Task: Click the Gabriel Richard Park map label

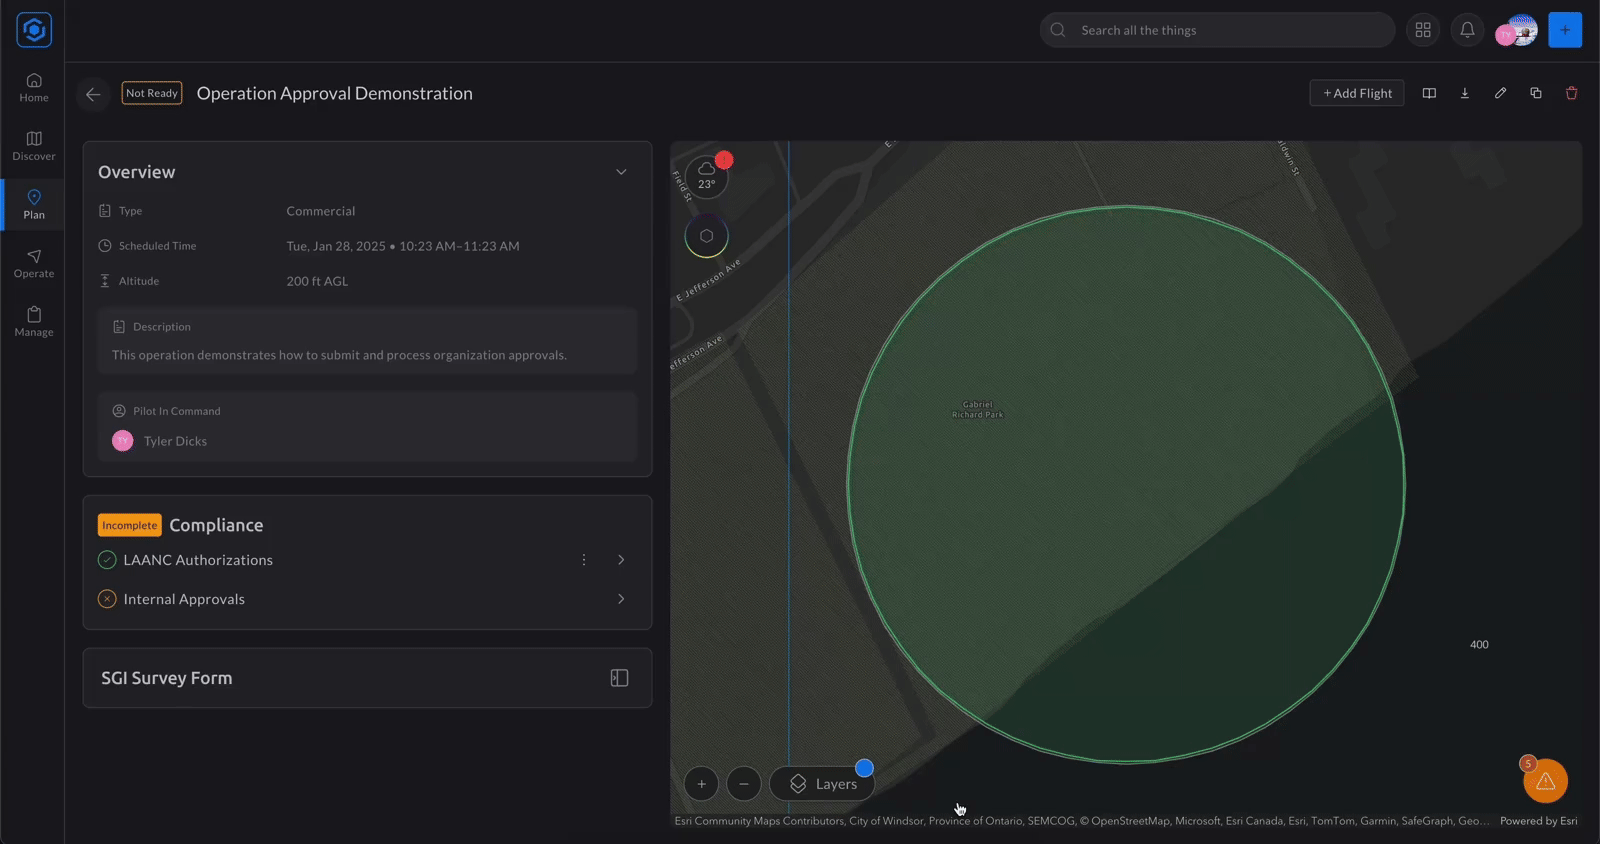Action: (977, 410)
